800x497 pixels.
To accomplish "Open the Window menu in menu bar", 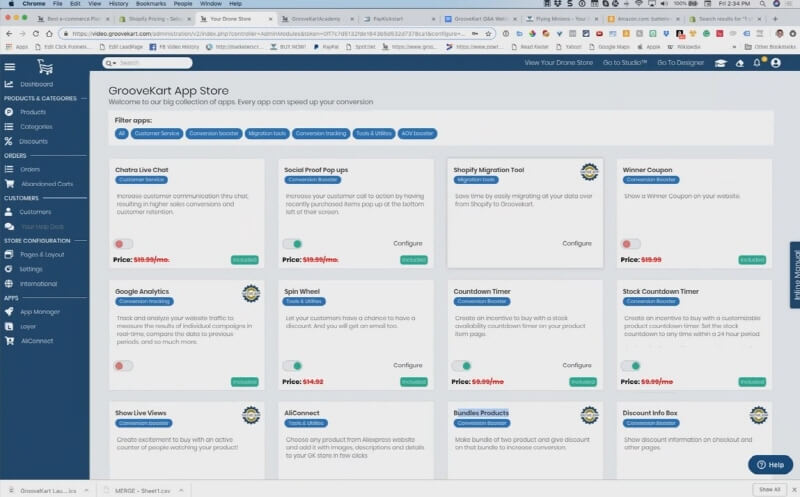I will click(x=211, y=4).
